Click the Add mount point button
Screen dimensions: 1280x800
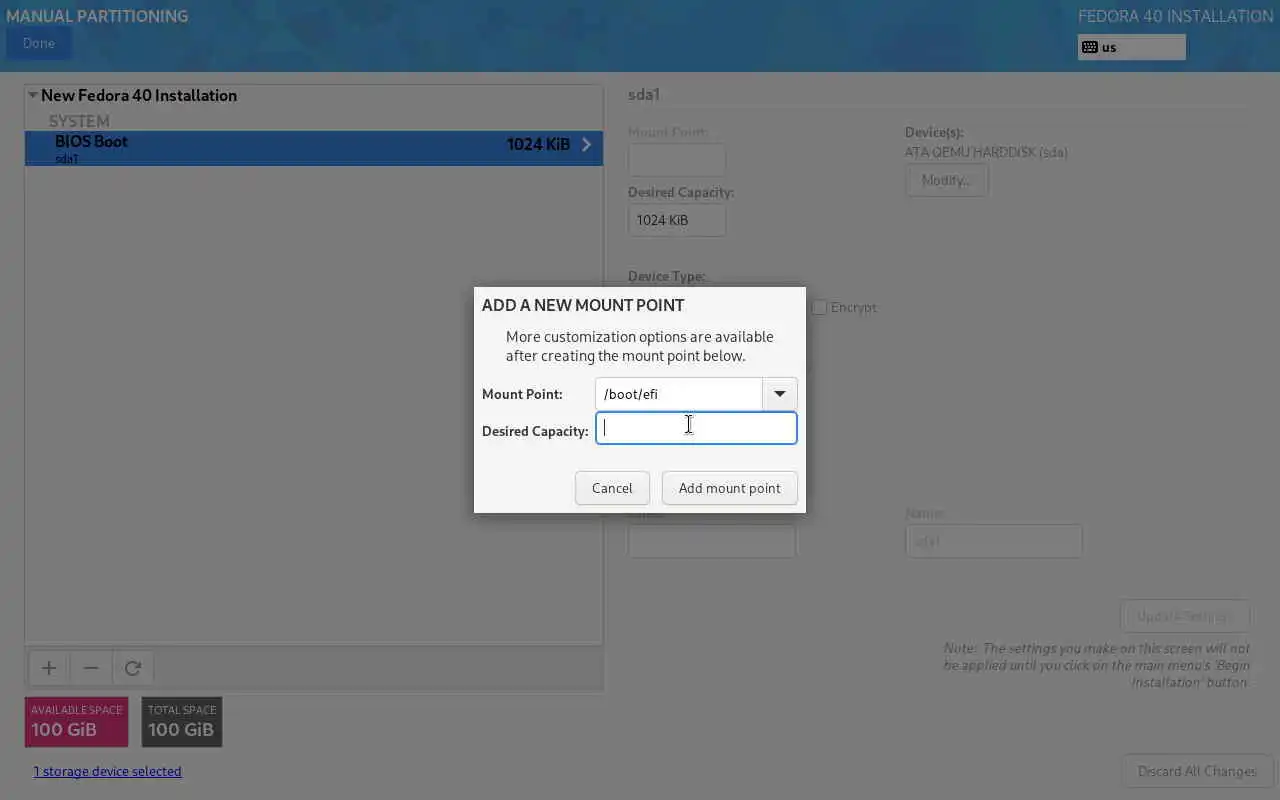click(729, 488)
